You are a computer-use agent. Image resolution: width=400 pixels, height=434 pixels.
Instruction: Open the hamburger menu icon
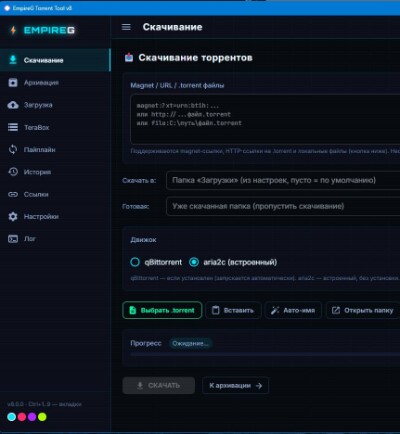[126, 27]
